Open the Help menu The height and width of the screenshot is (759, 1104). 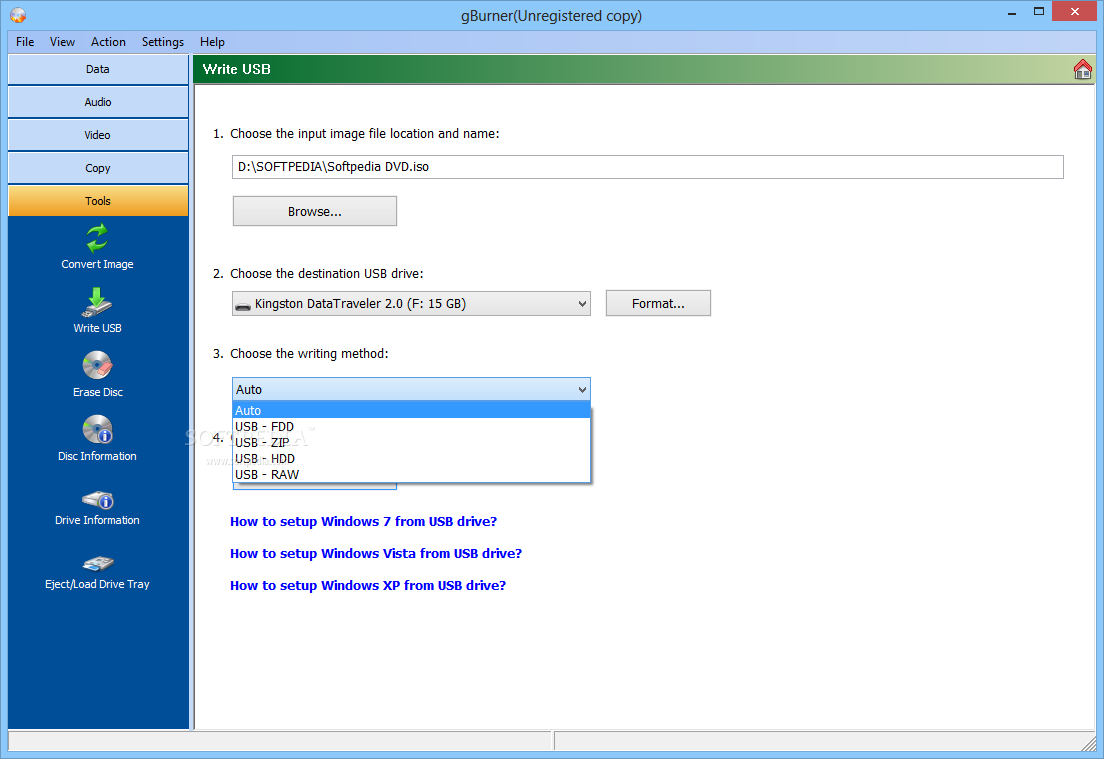click(x=212, y=42)
